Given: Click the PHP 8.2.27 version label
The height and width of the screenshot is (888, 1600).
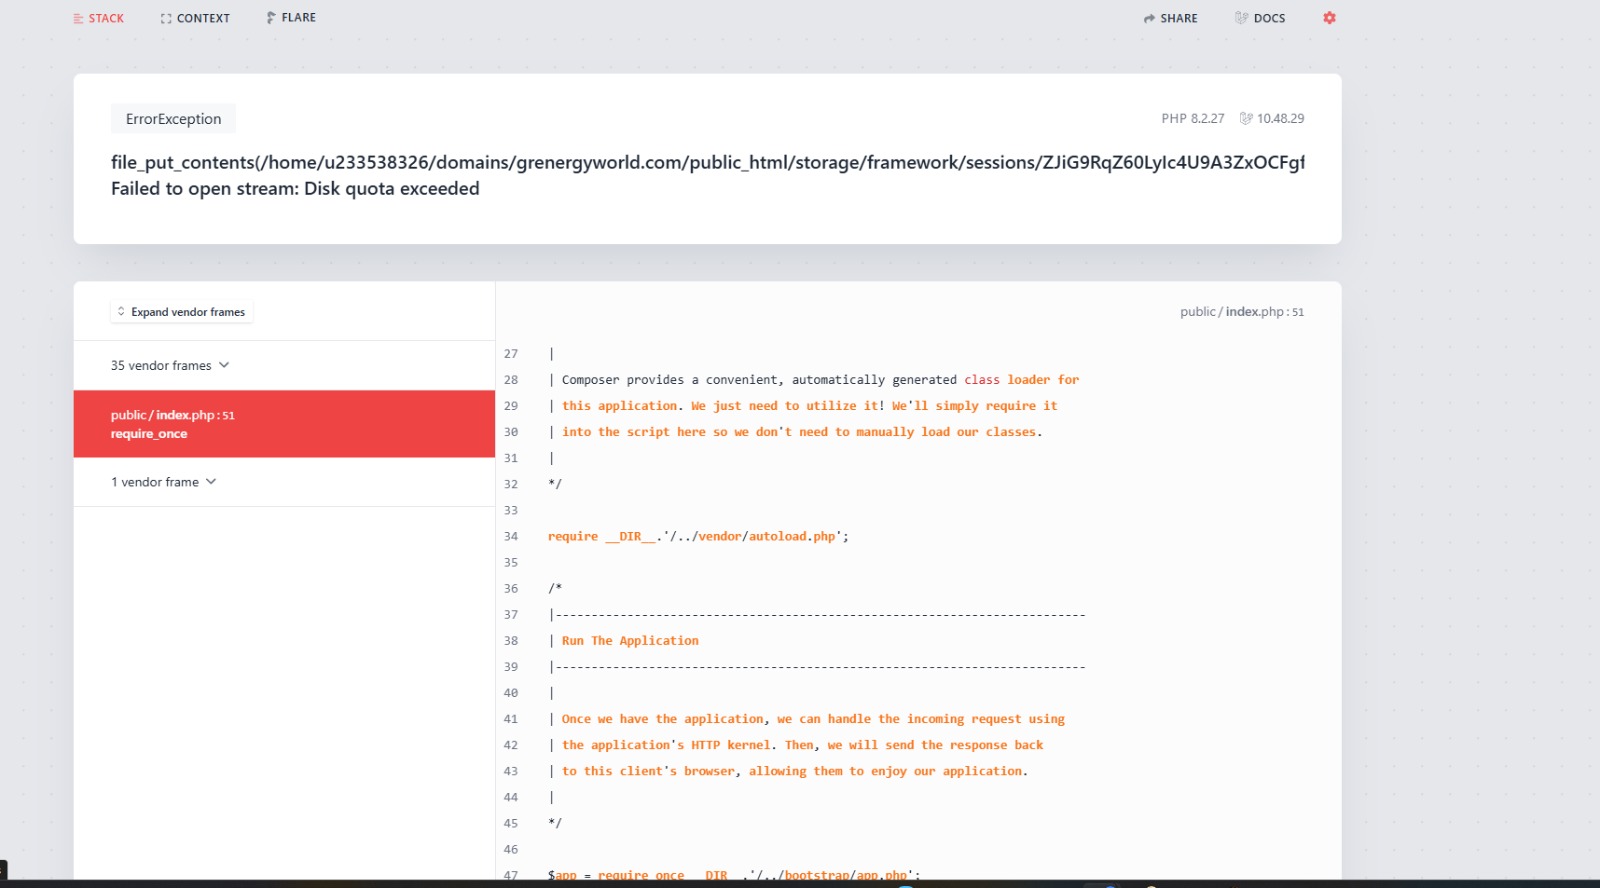Looking at the screenshot, I should click(x=1192, y=118).
